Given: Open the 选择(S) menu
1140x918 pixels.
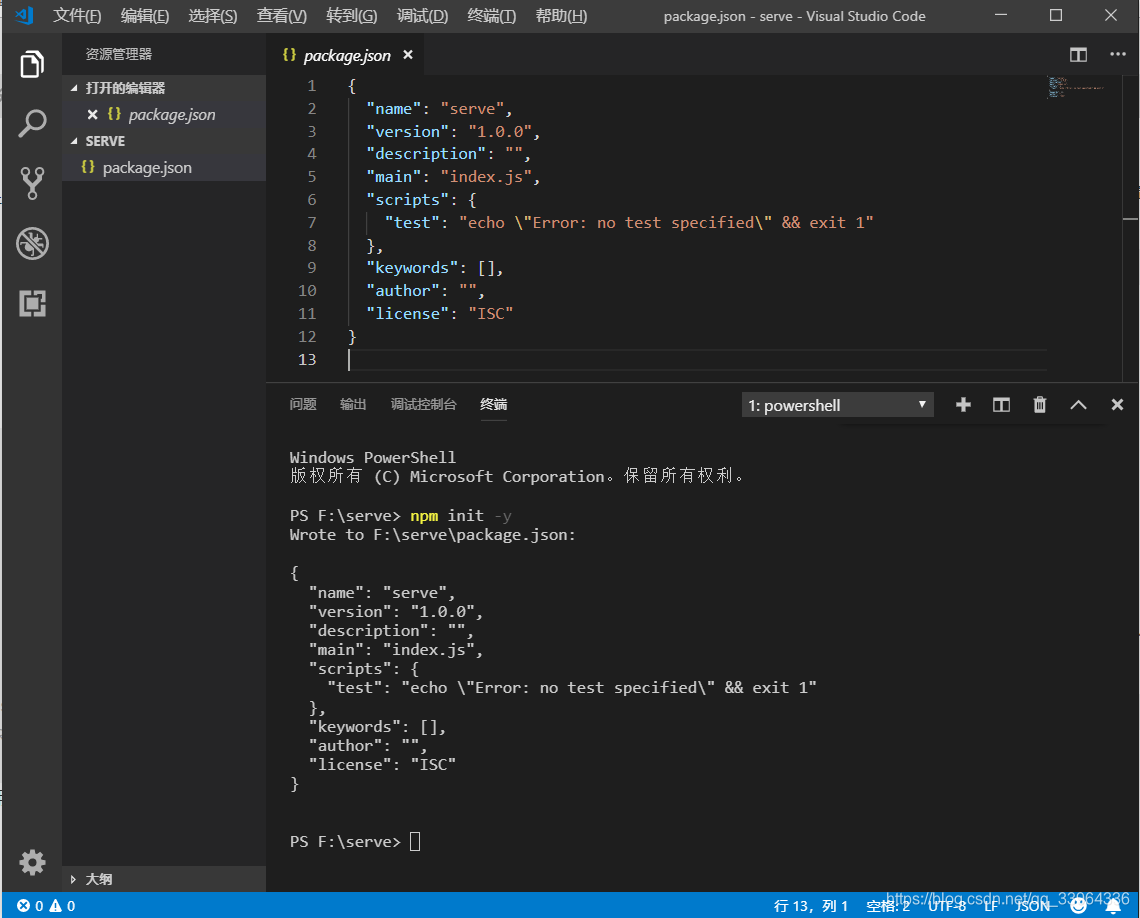Looking at the screenshot, I should [x=212, y=16].
